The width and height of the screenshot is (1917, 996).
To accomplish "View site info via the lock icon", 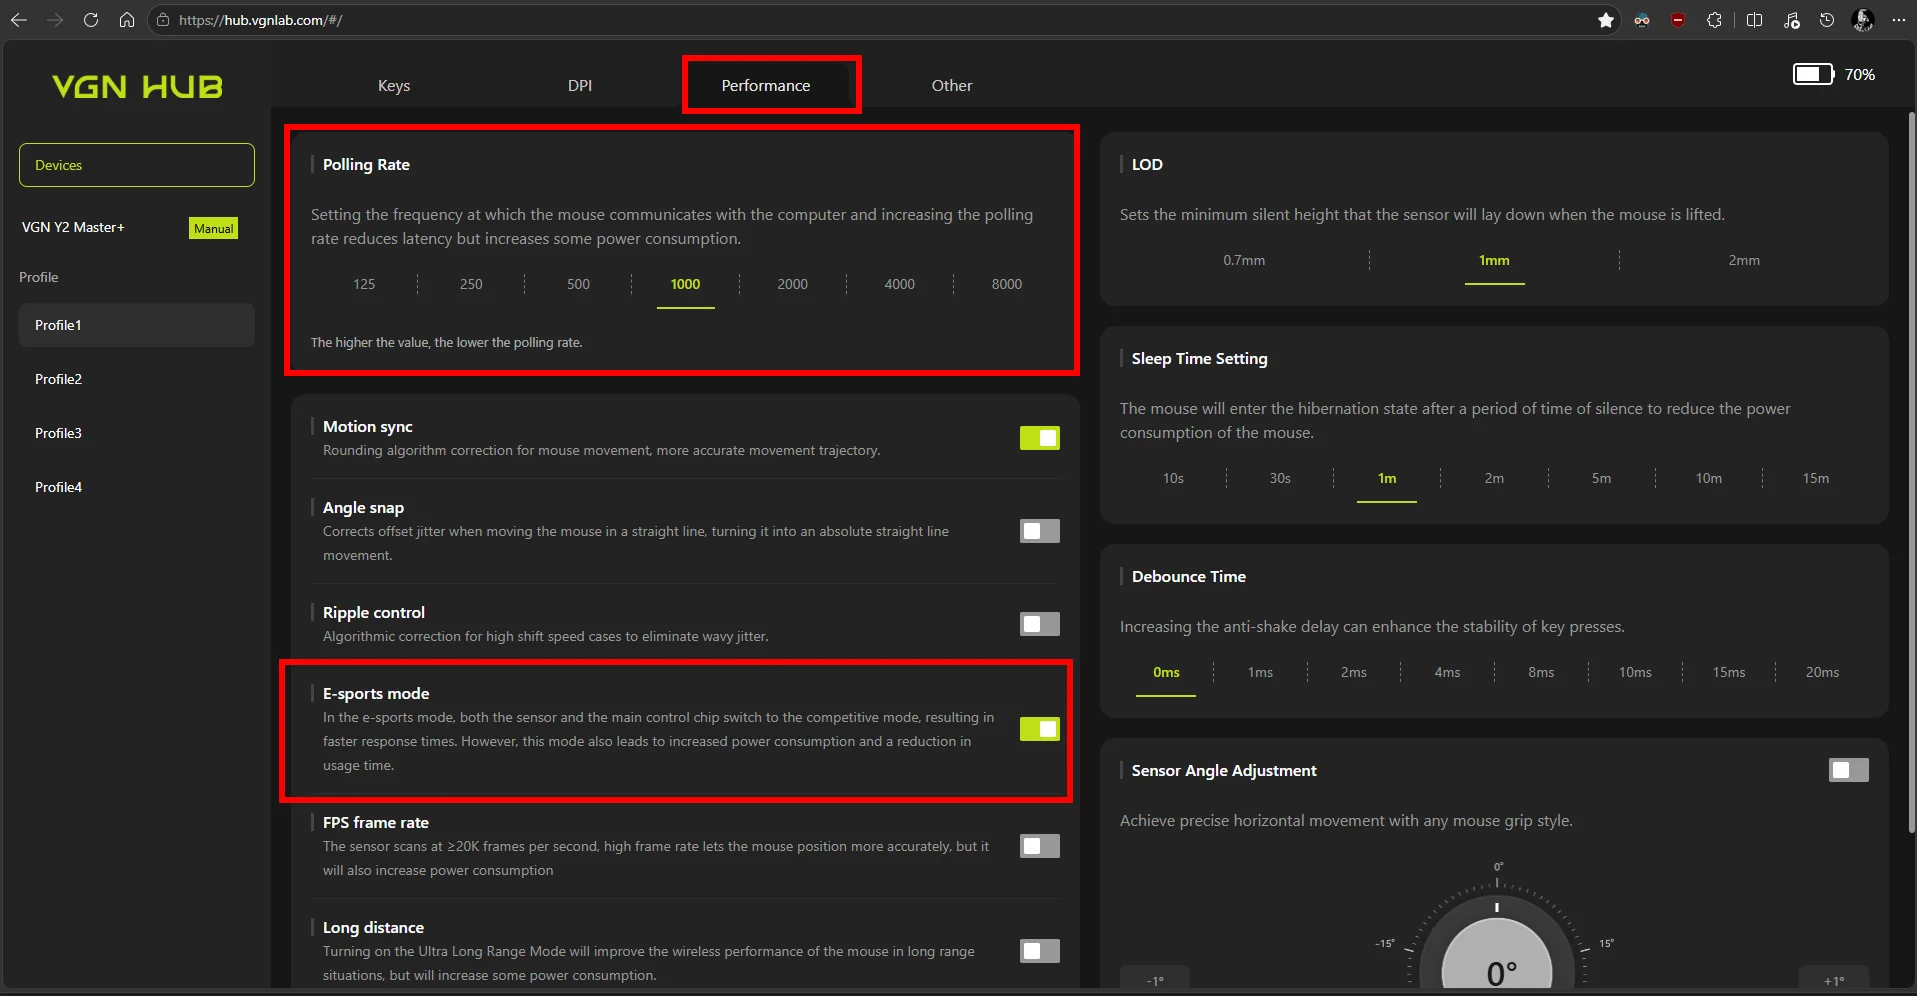I will click(163, 20).
